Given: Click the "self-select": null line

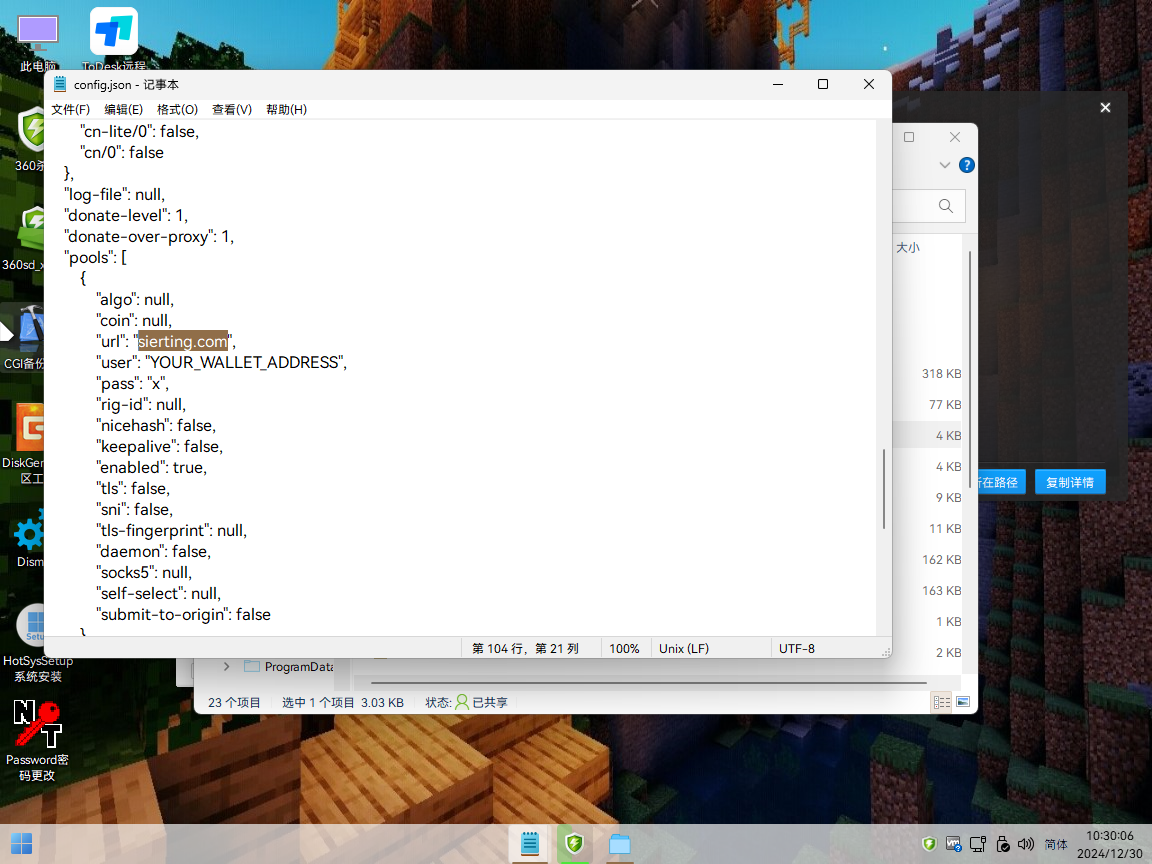Looking at the screenshot, I should (x=159, y=594).
